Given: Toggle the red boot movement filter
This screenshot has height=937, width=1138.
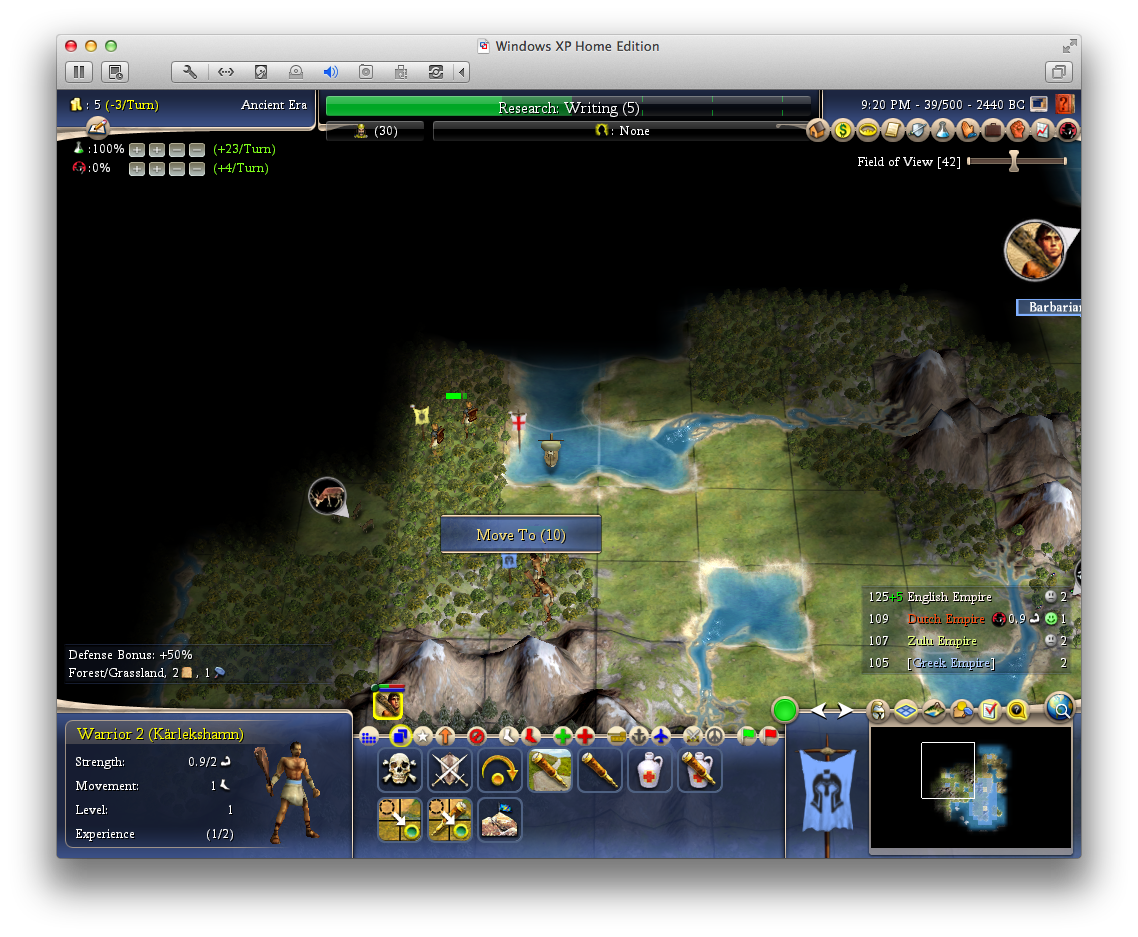Looking at the screenshot, I should [531, 737].
